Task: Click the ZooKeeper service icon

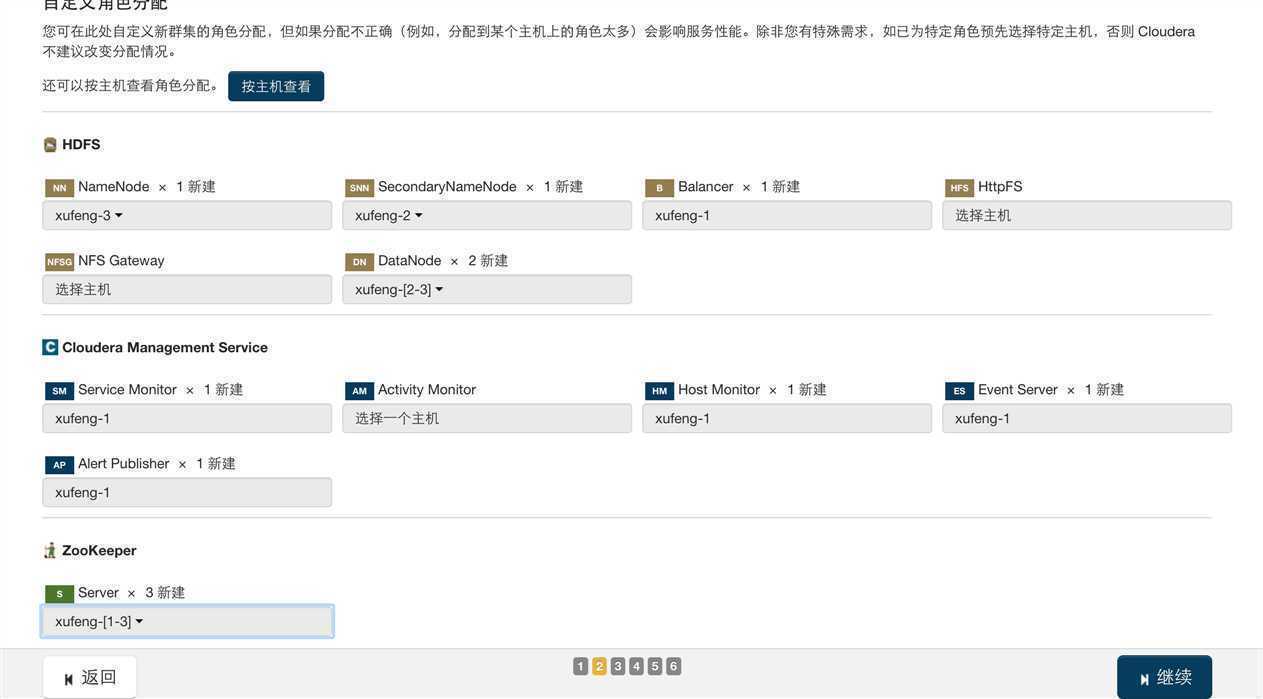Action: point(50,550)
